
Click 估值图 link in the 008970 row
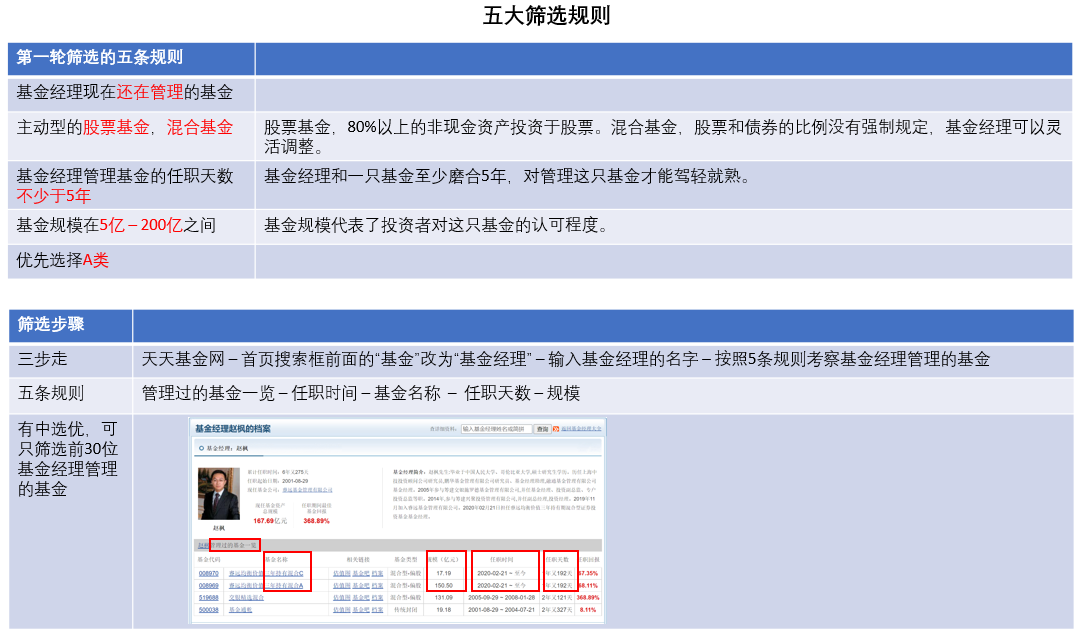(x=341, y=573)
